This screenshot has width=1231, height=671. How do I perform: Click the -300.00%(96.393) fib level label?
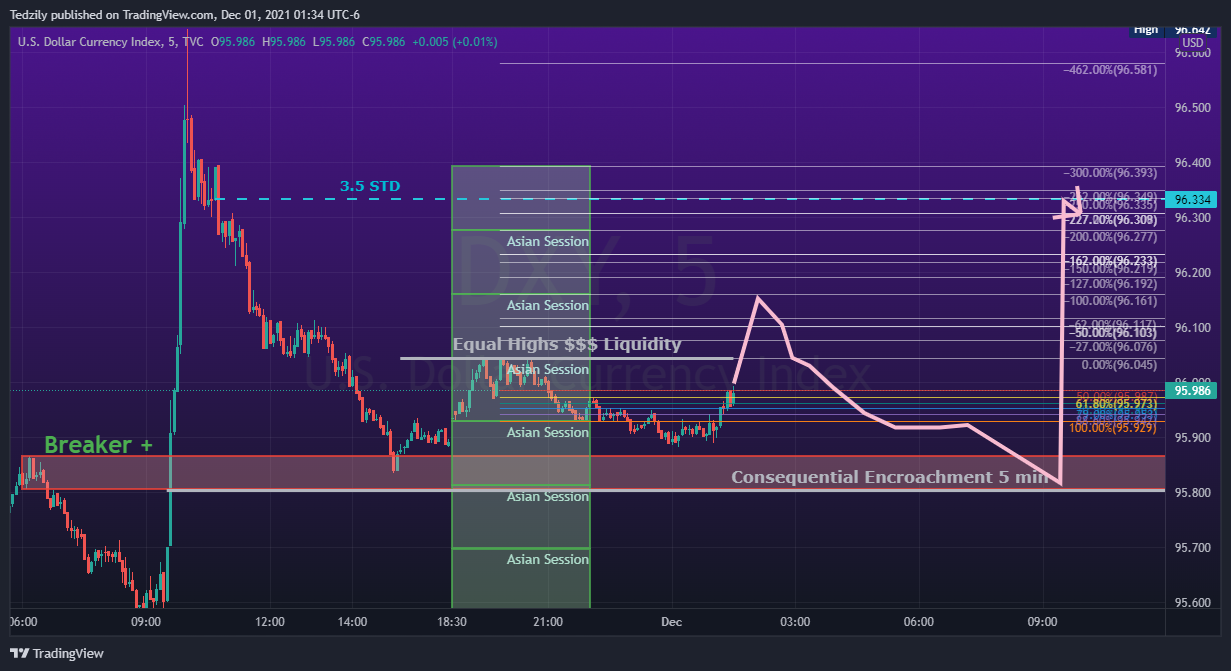pos(1111,173)
